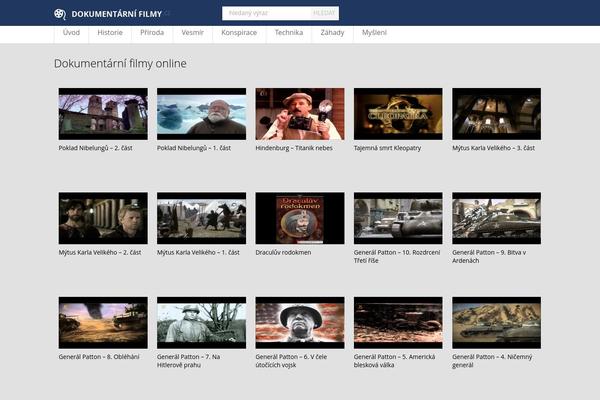Open the Konspirace category

[239, 33]
